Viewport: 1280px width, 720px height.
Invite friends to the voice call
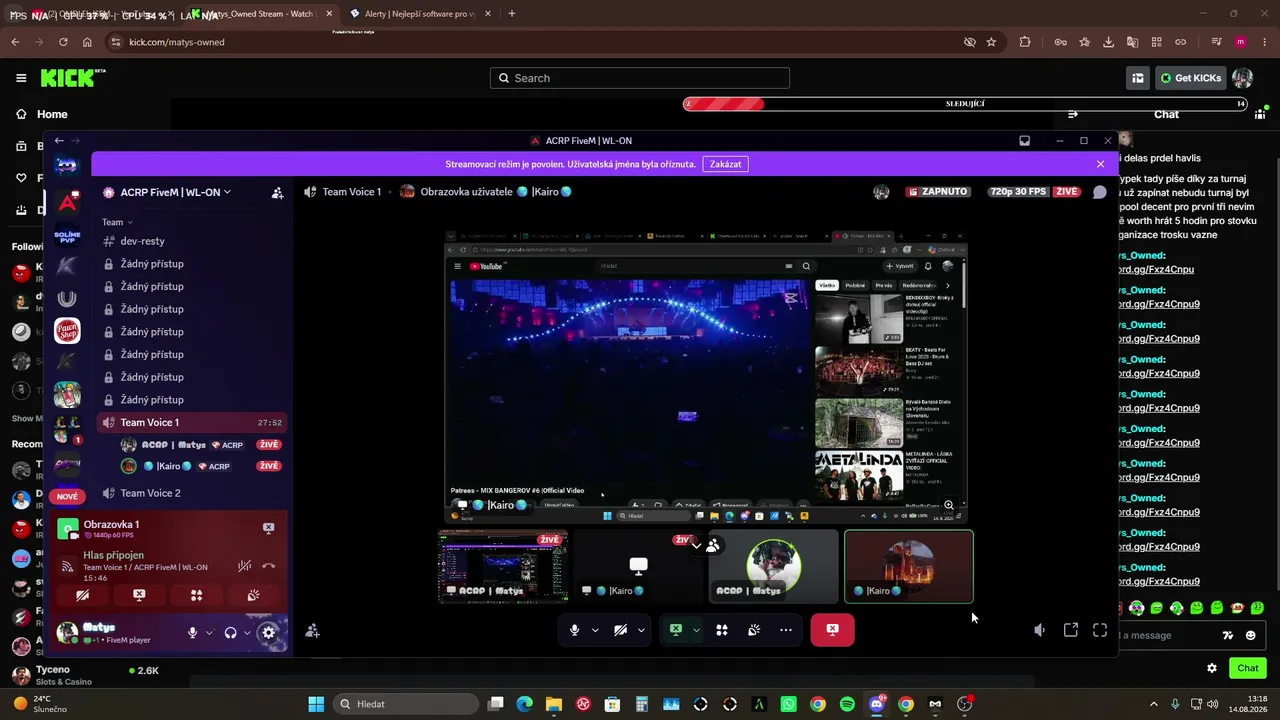312,630
